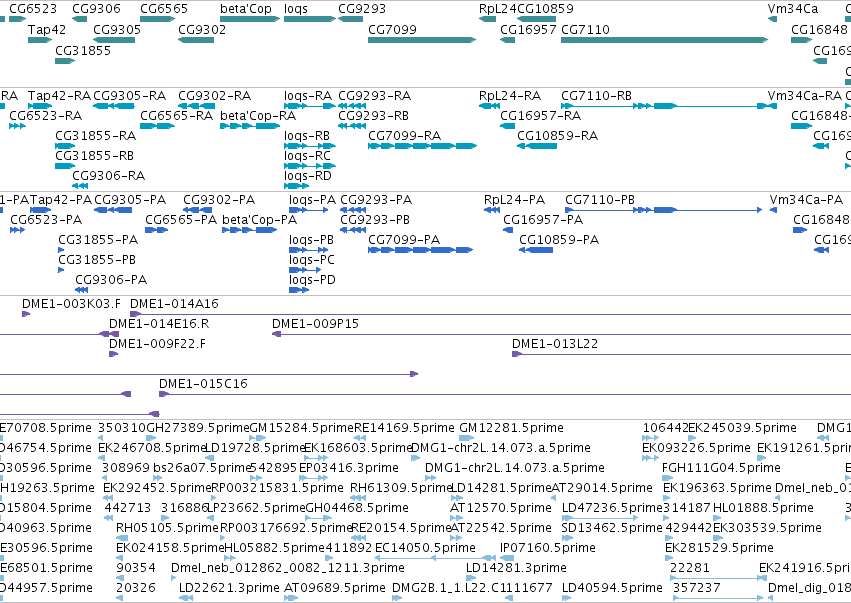Select the DME1-014A16 BAC label
The image size is (851, 603).
[174, 304]
